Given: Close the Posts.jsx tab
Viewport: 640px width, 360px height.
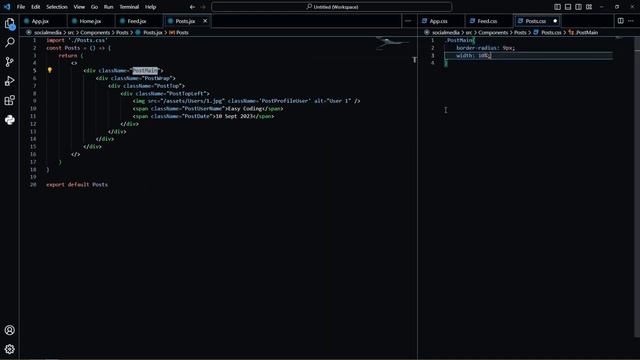Looking at the screenshot, I should (205, 21).
